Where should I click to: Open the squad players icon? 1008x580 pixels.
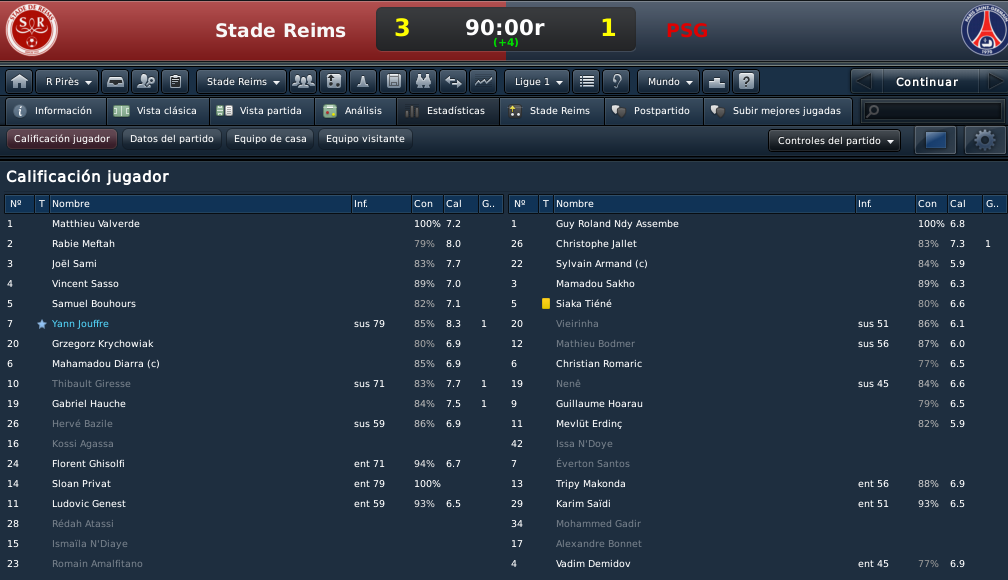[303, 82]
